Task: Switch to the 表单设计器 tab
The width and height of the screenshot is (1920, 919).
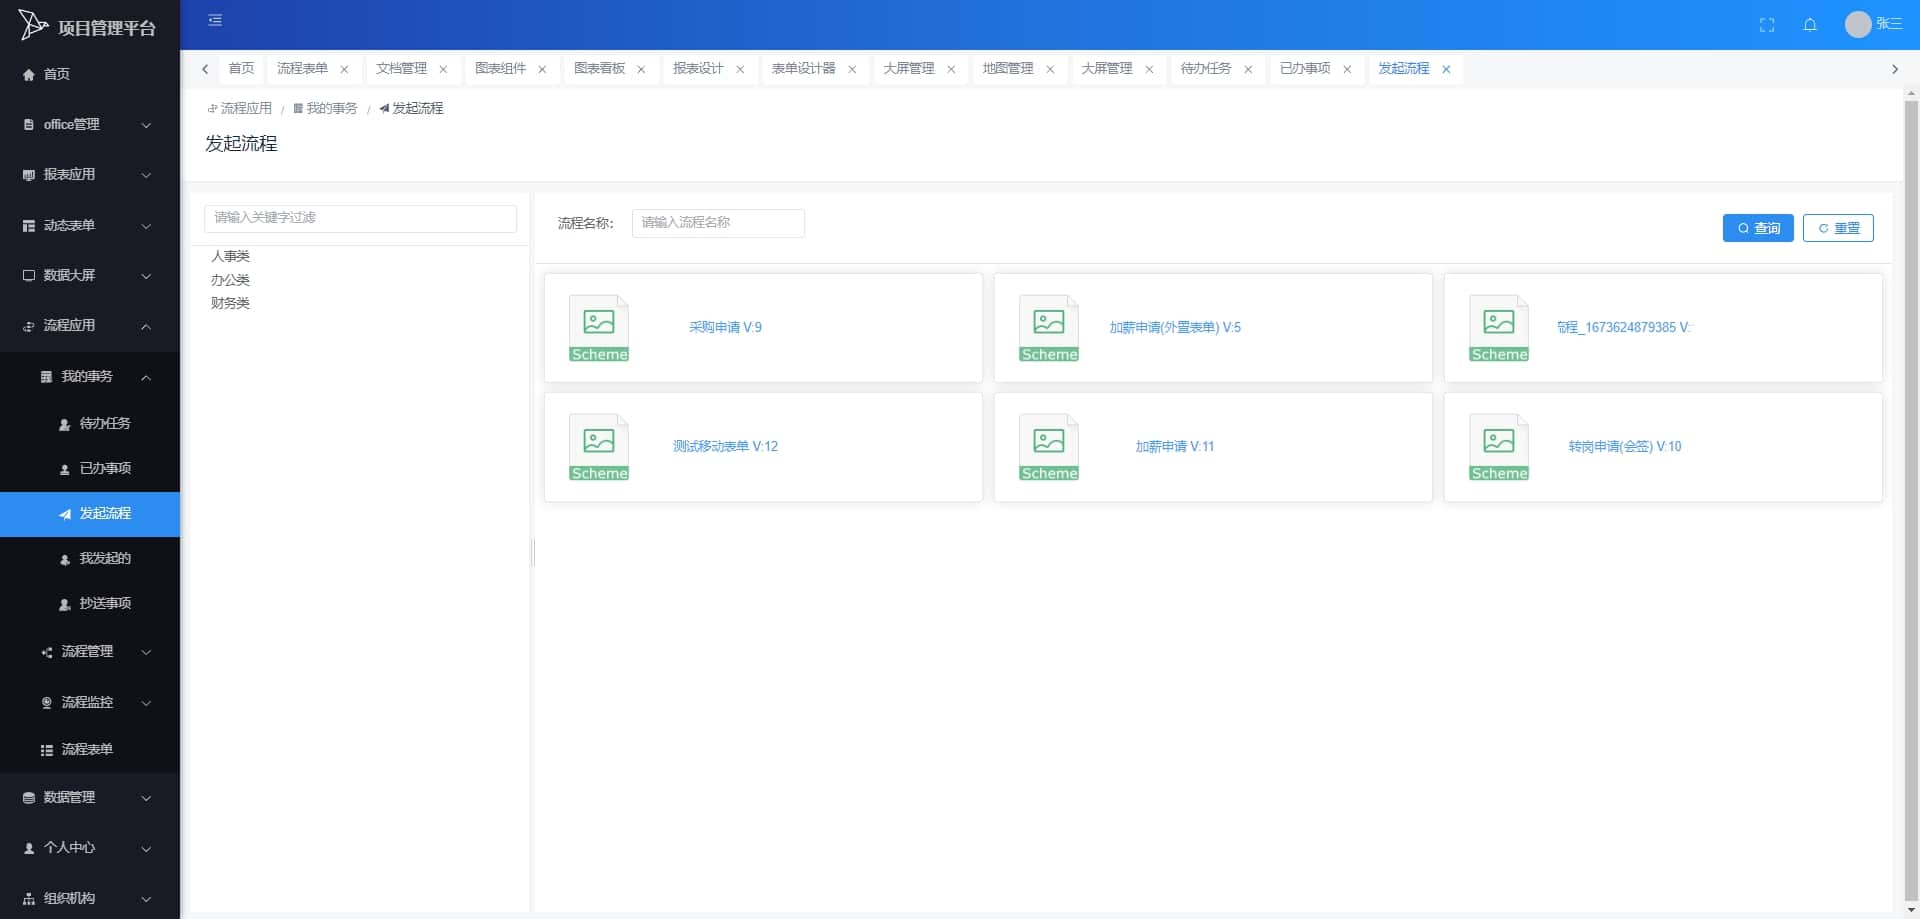Action: point(804,69)
